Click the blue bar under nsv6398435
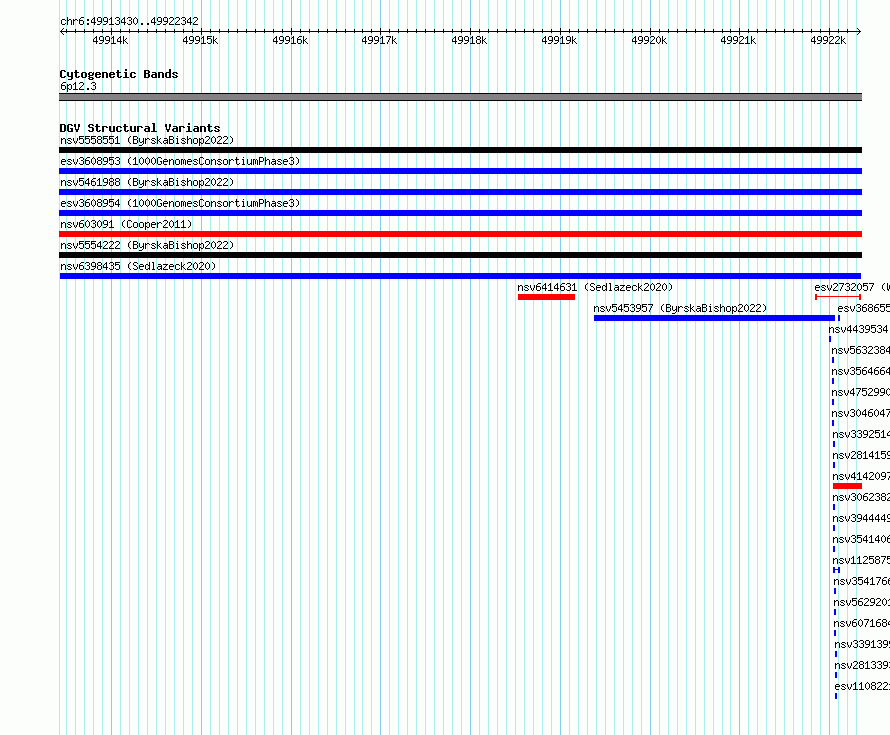The height and width of the screenshot is (735, 890). (460, 276)
